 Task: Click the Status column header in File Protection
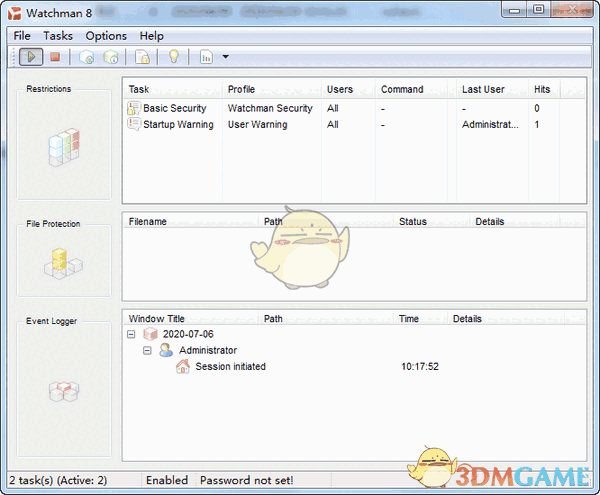coord(432,221)
